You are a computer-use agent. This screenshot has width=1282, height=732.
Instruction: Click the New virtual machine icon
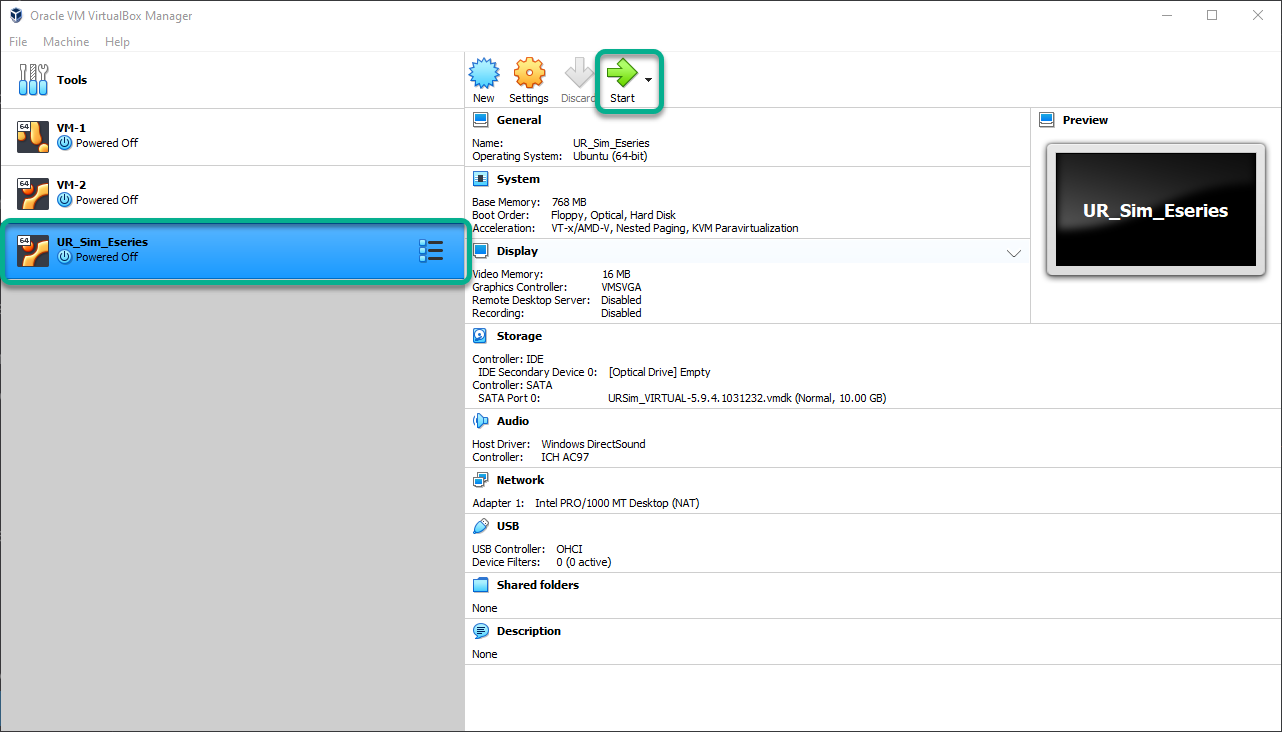[x=484, y=75]
